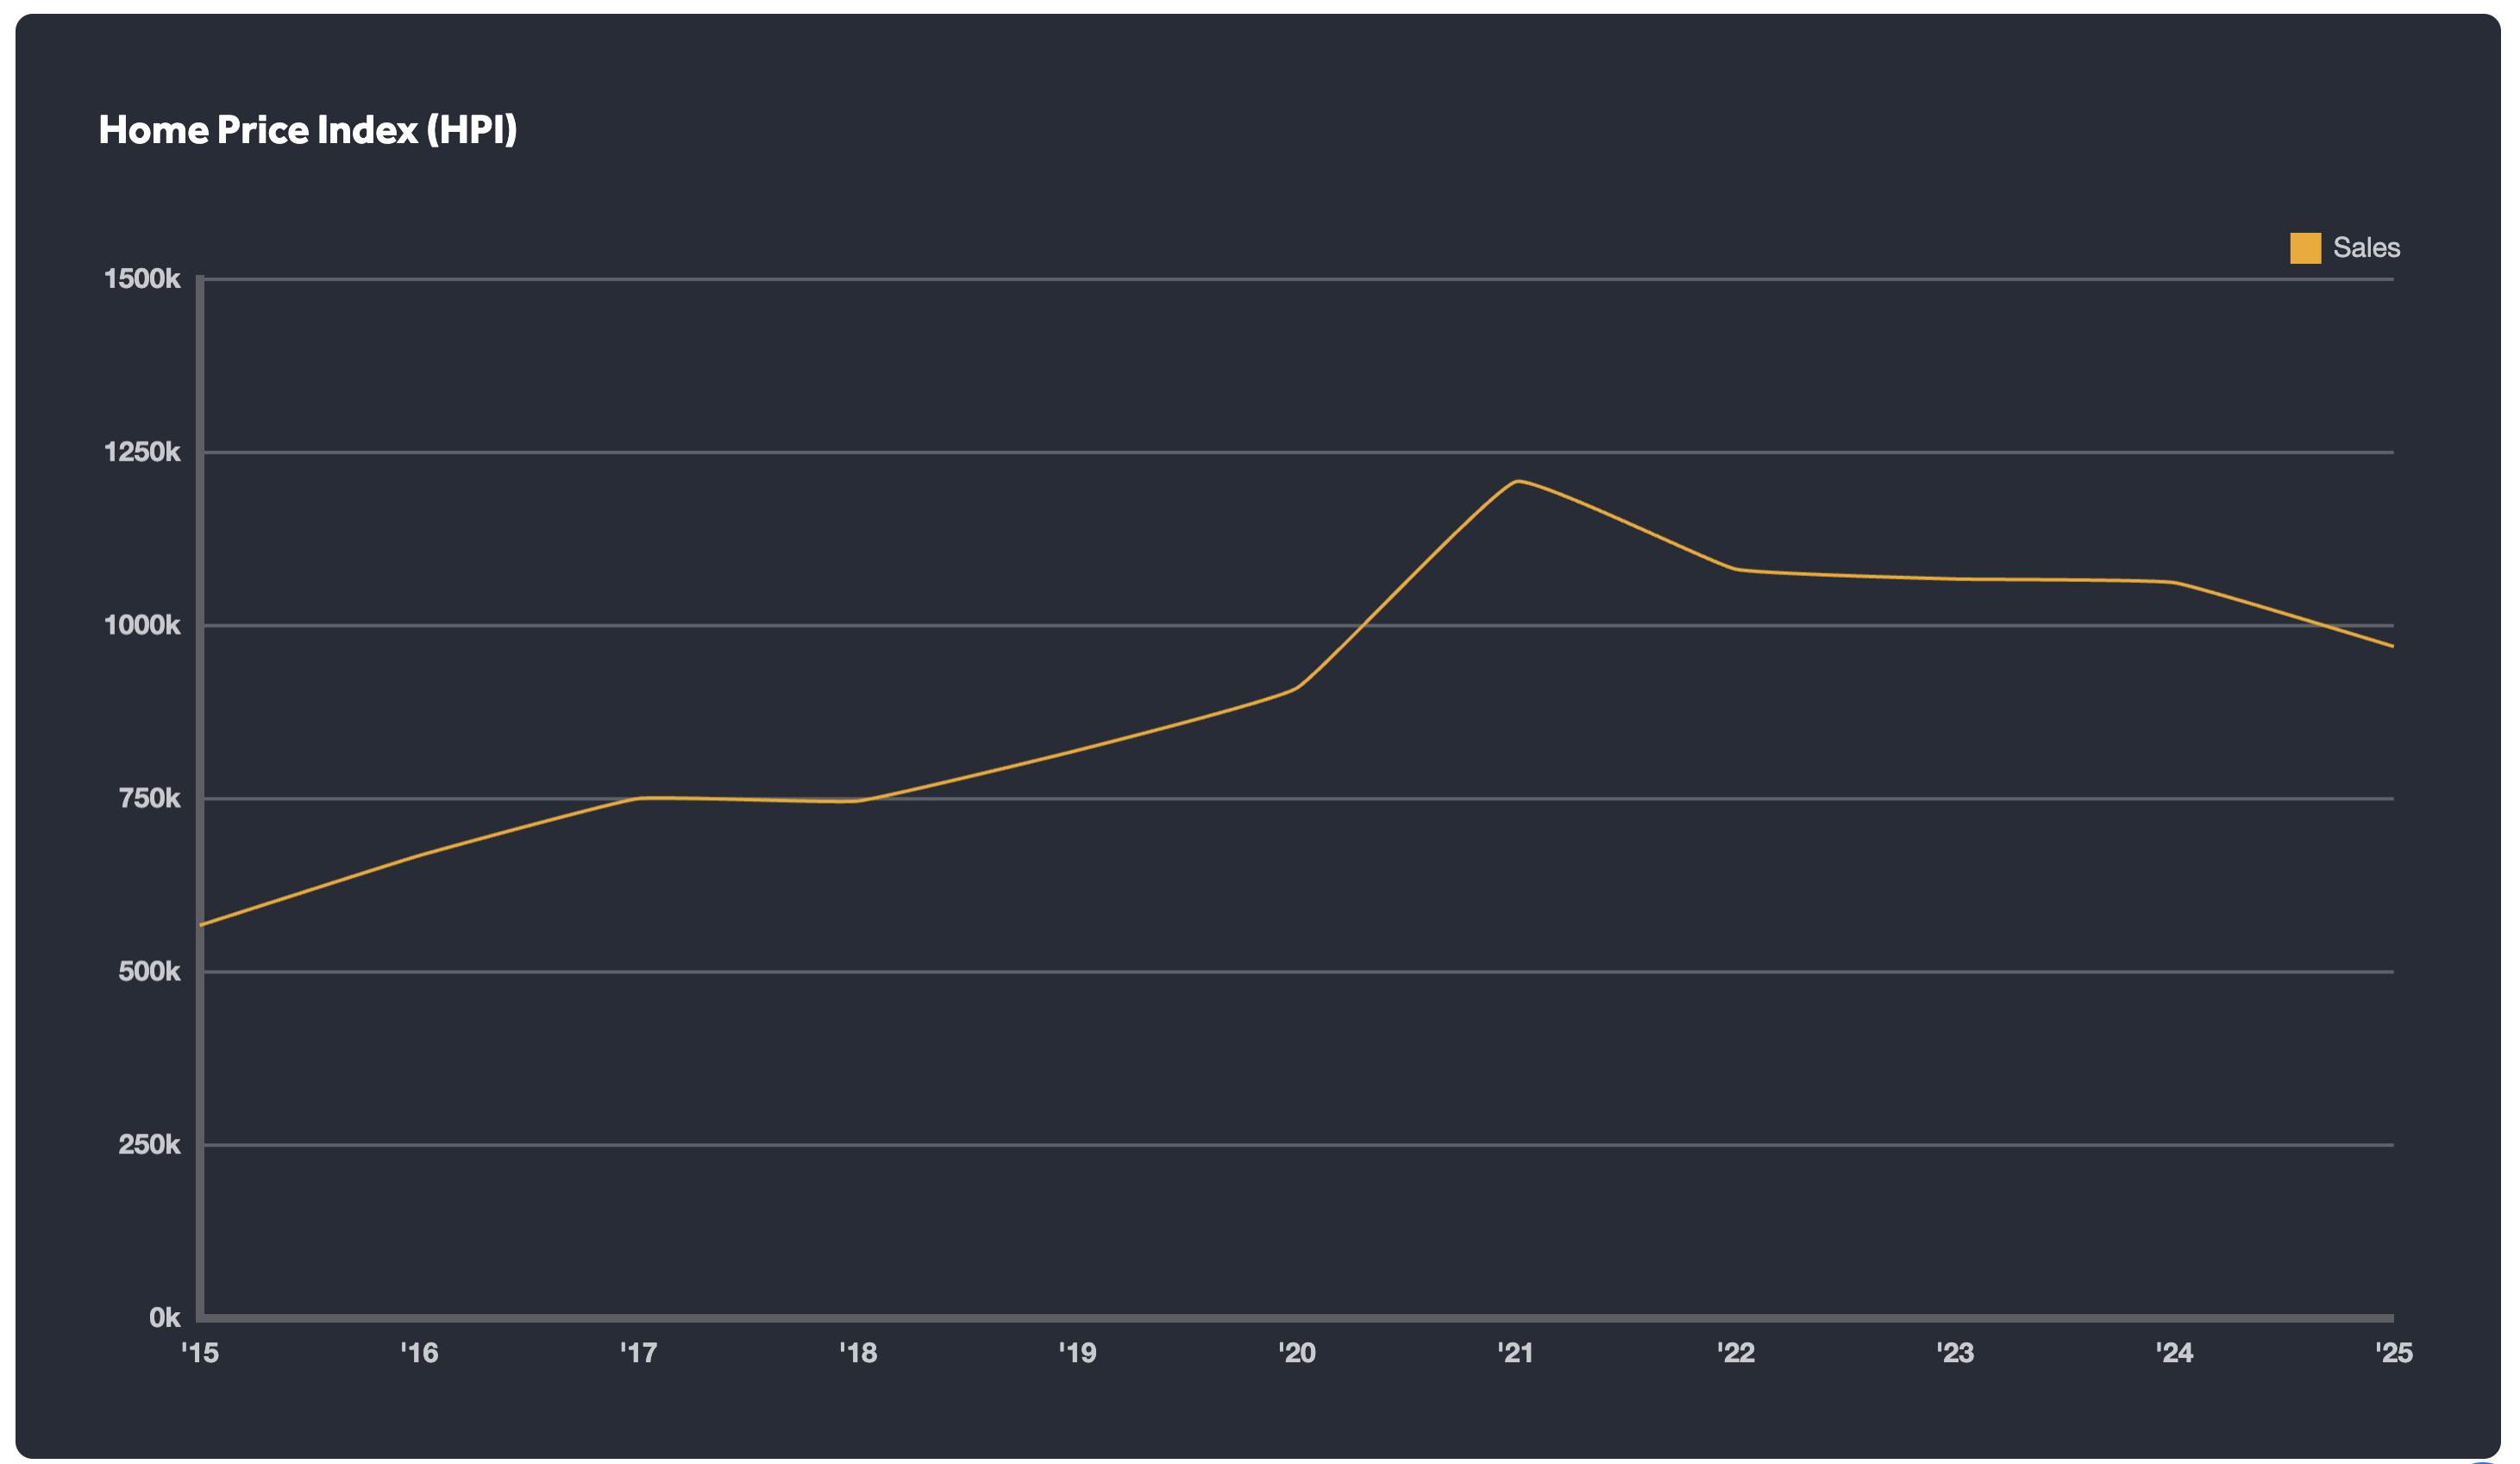Click the '25 x-axis year label

(x=2393, y=1353)
